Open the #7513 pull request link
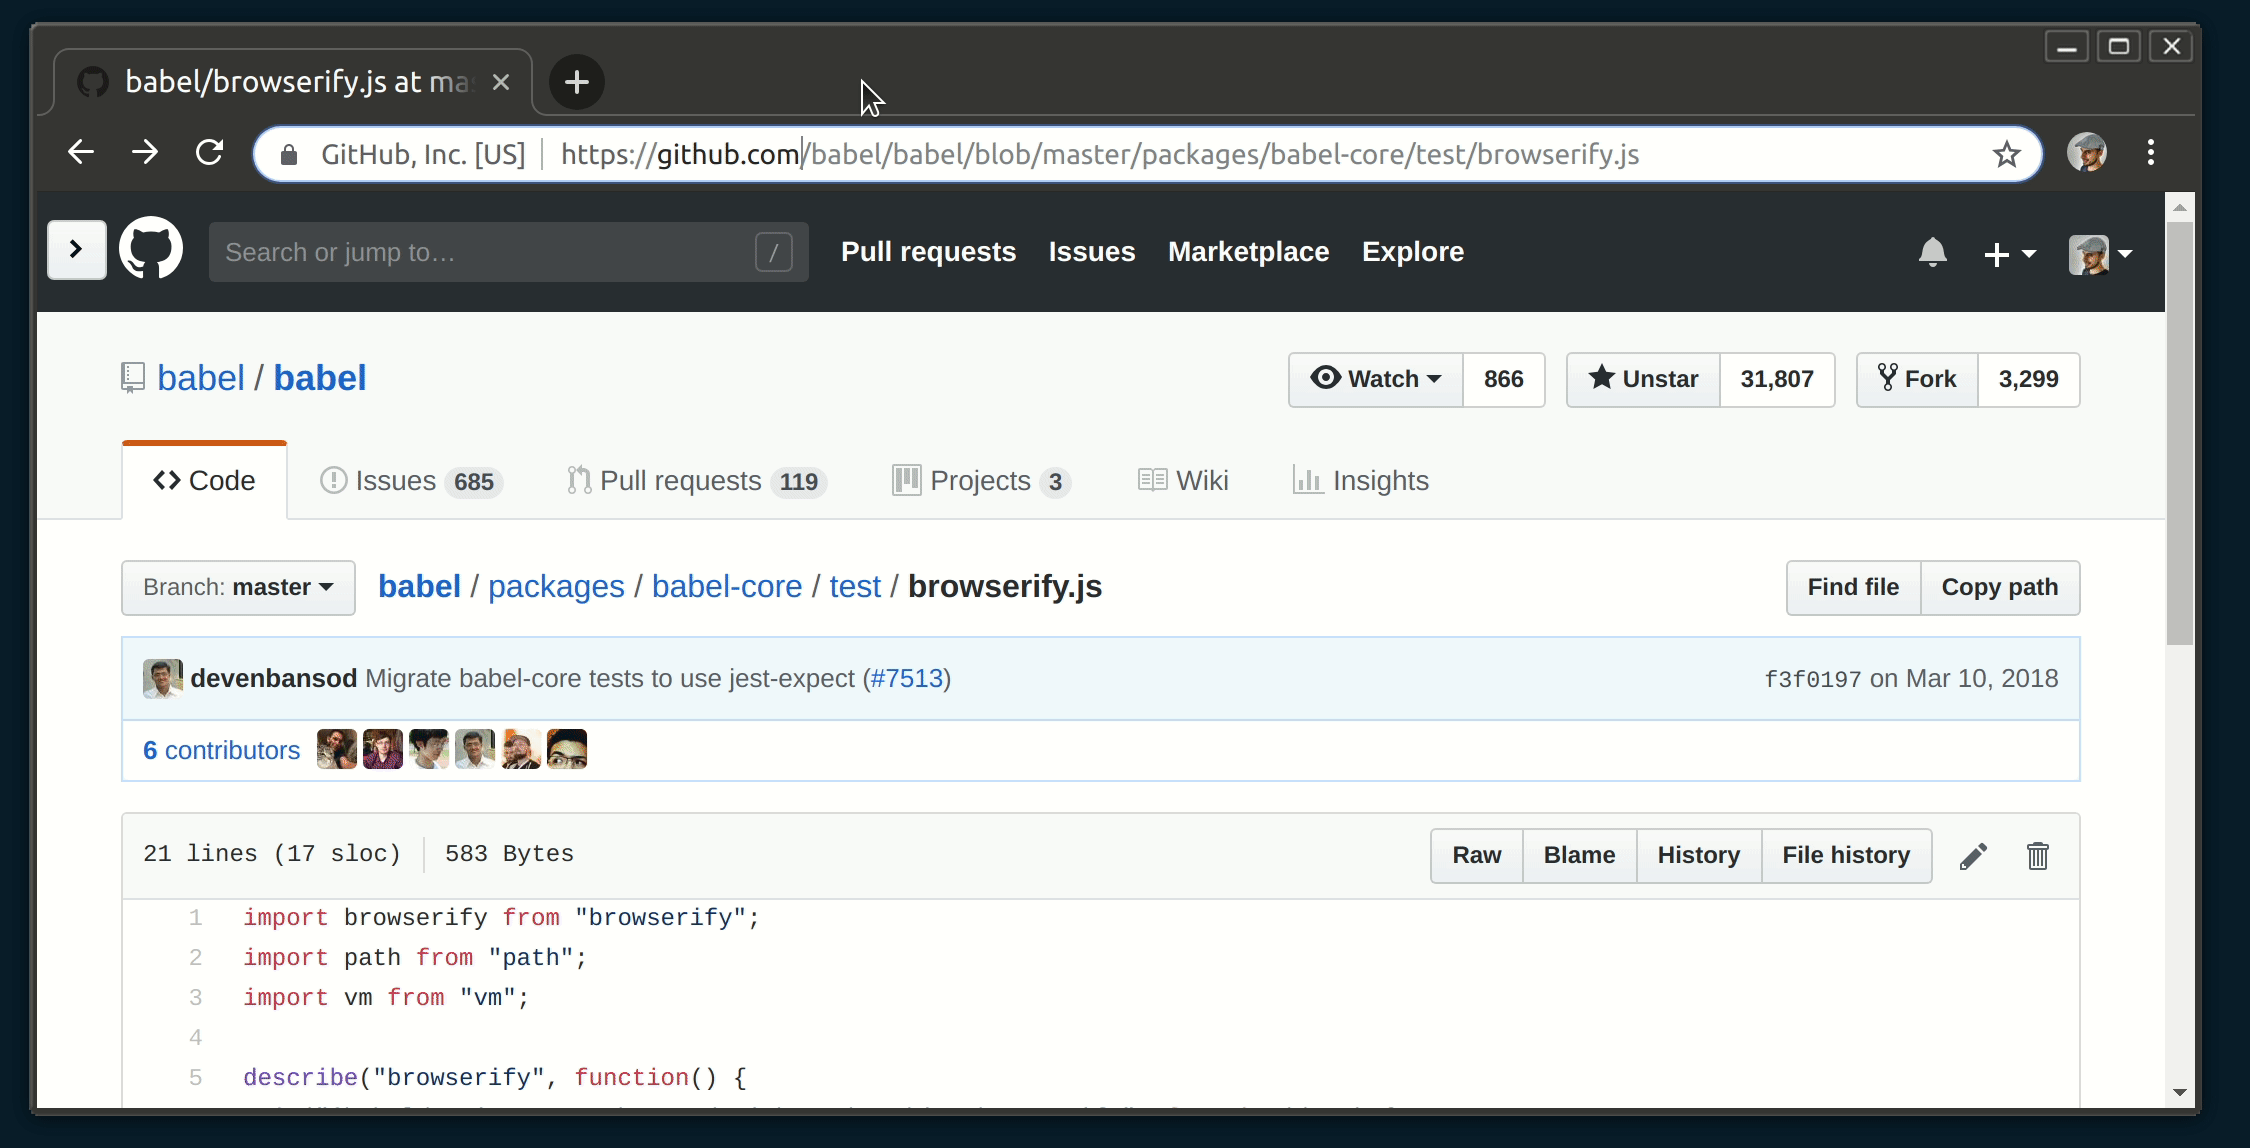The height and width of the screenshot is (1148, 2250). tap(907, 678)
